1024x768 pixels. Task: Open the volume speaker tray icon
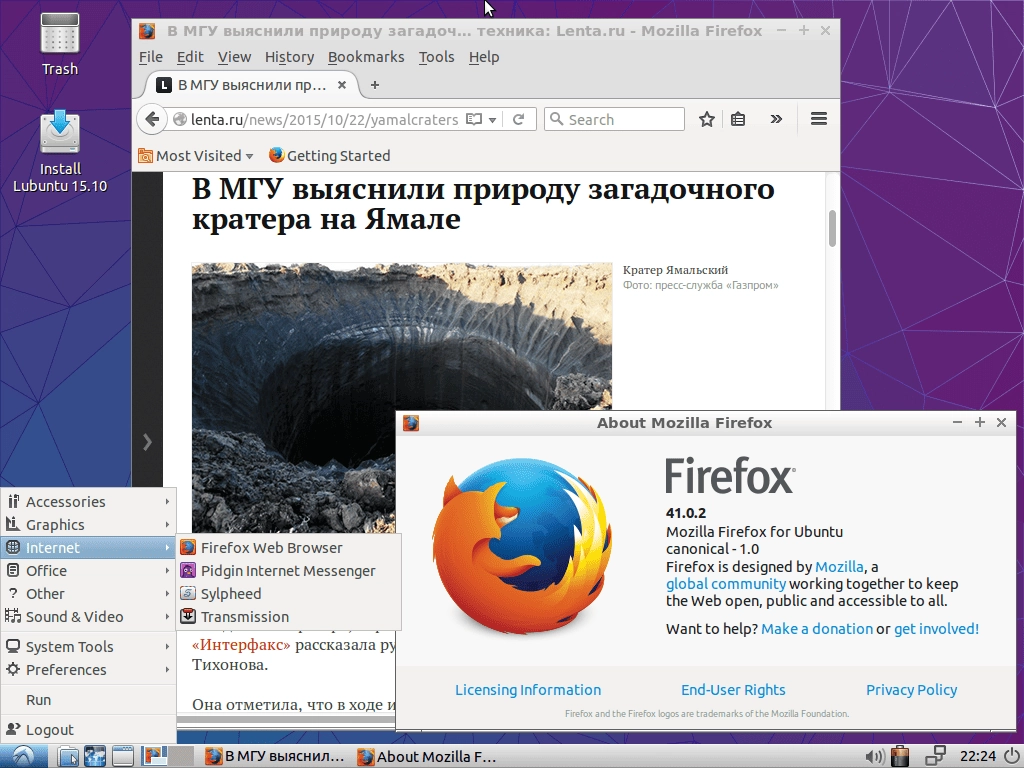tap(874, 756)
